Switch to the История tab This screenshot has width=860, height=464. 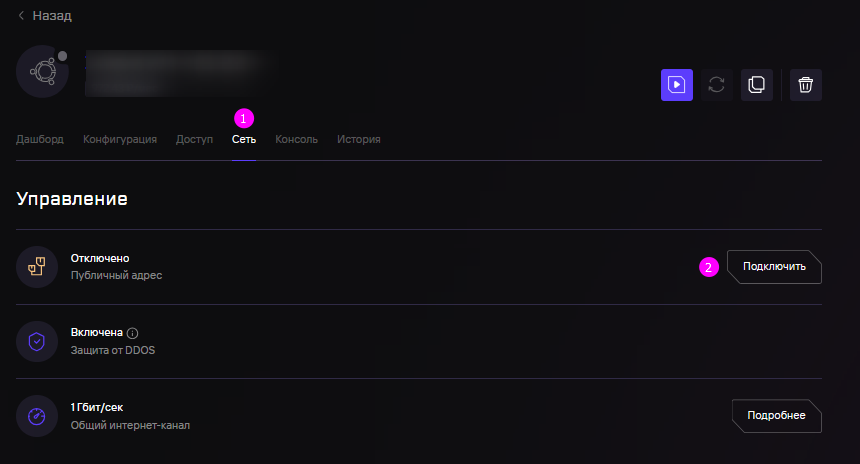(x=359, y=139)
